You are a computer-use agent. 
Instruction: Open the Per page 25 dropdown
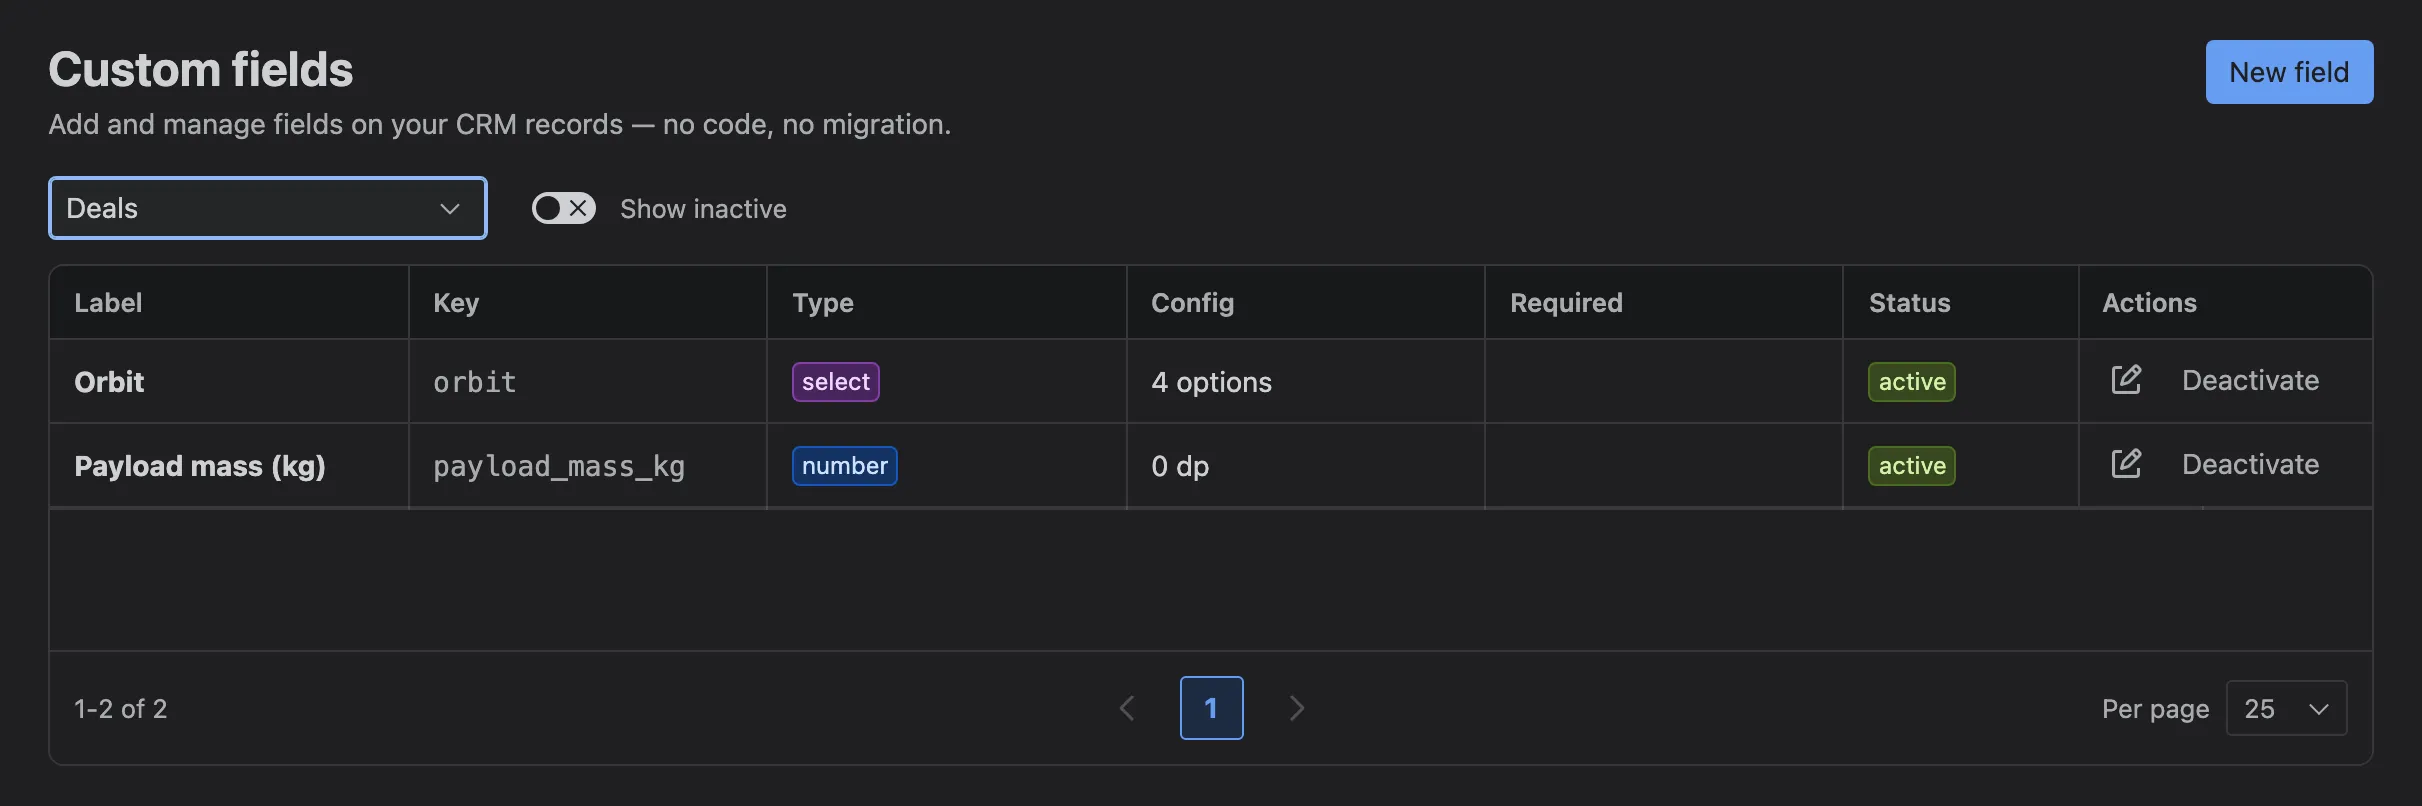pos(2286,708)
